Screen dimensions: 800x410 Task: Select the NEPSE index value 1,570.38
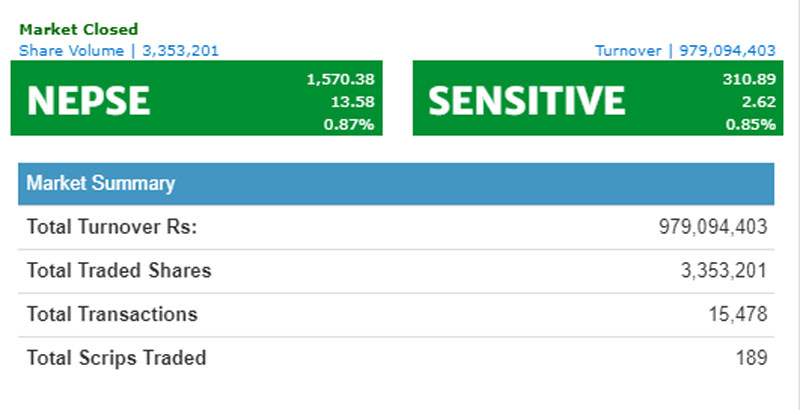coord(340,80)
